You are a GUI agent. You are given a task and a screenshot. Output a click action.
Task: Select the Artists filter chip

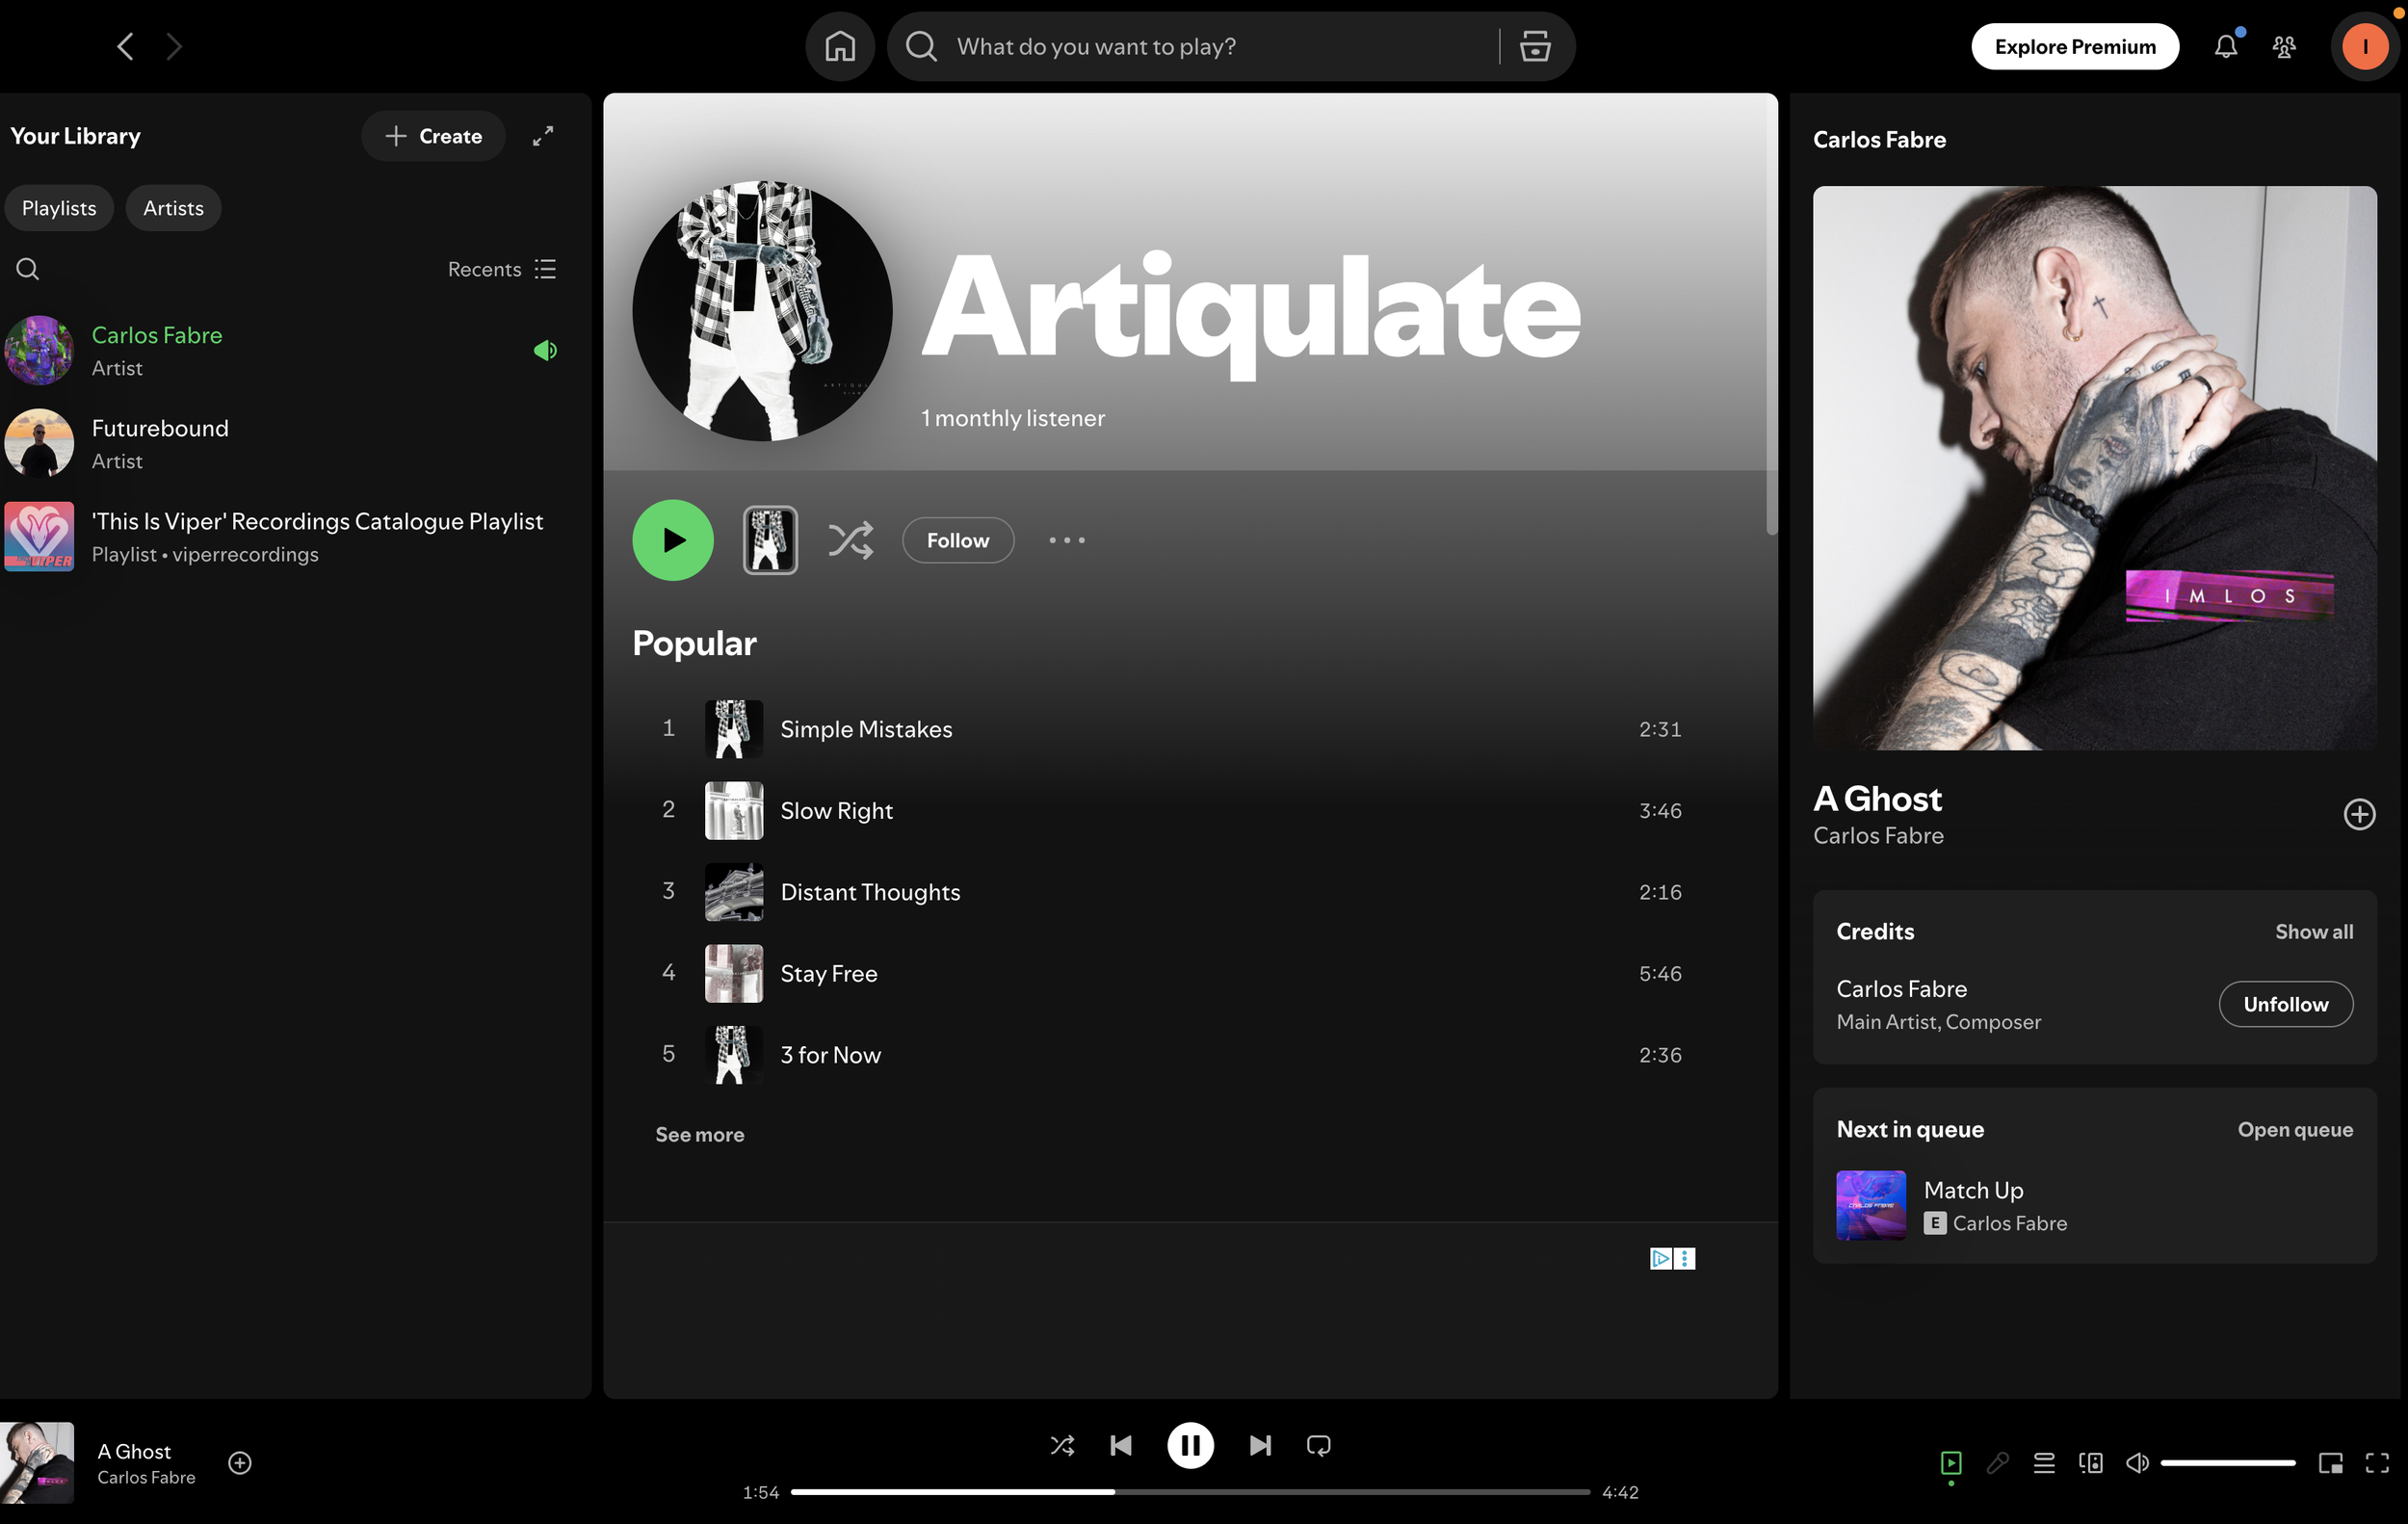(x=173, y=208)
